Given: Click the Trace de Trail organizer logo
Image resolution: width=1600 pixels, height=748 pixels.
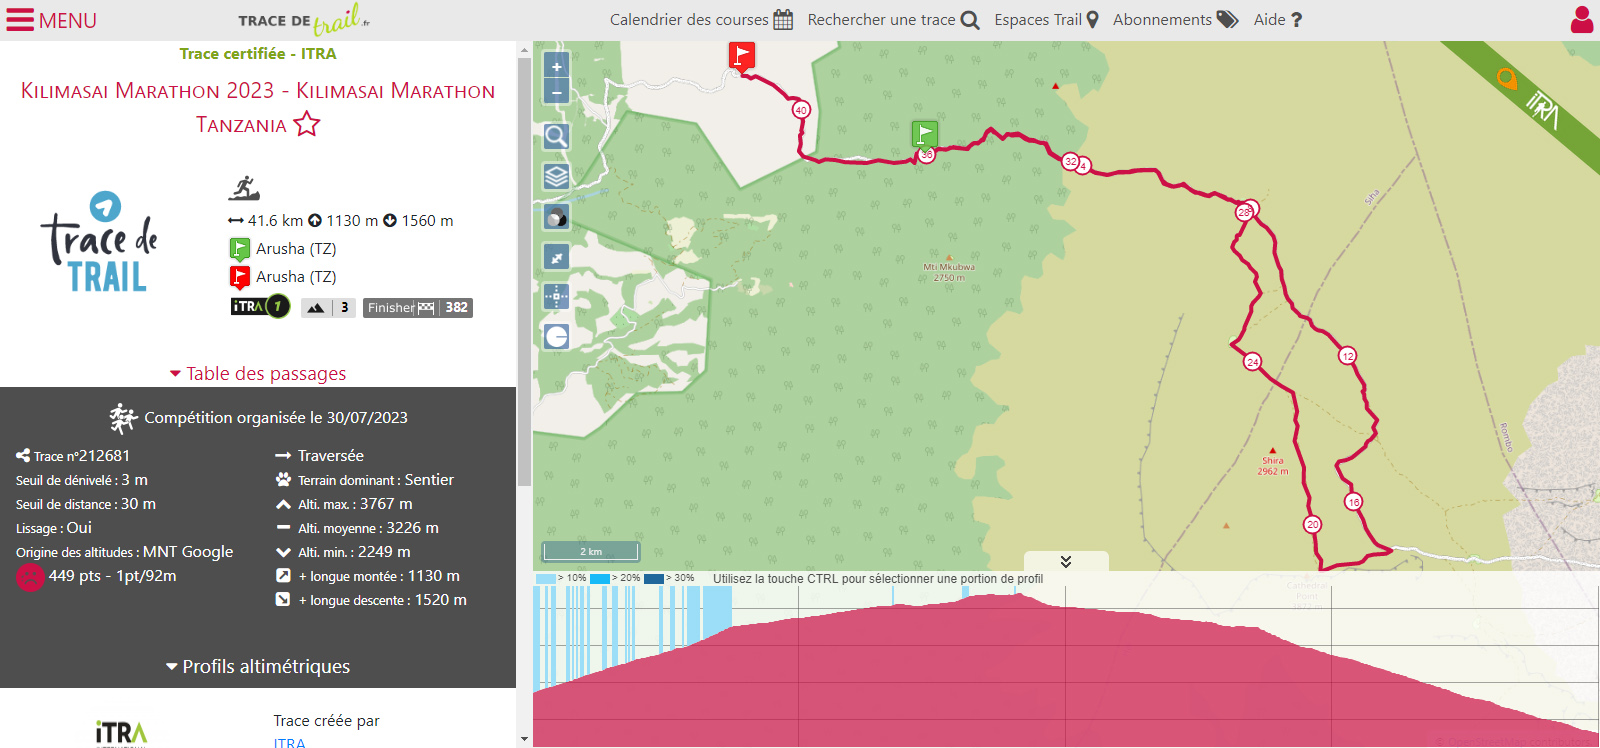Looking at the screenshot, I should click(x=100, y=242).
